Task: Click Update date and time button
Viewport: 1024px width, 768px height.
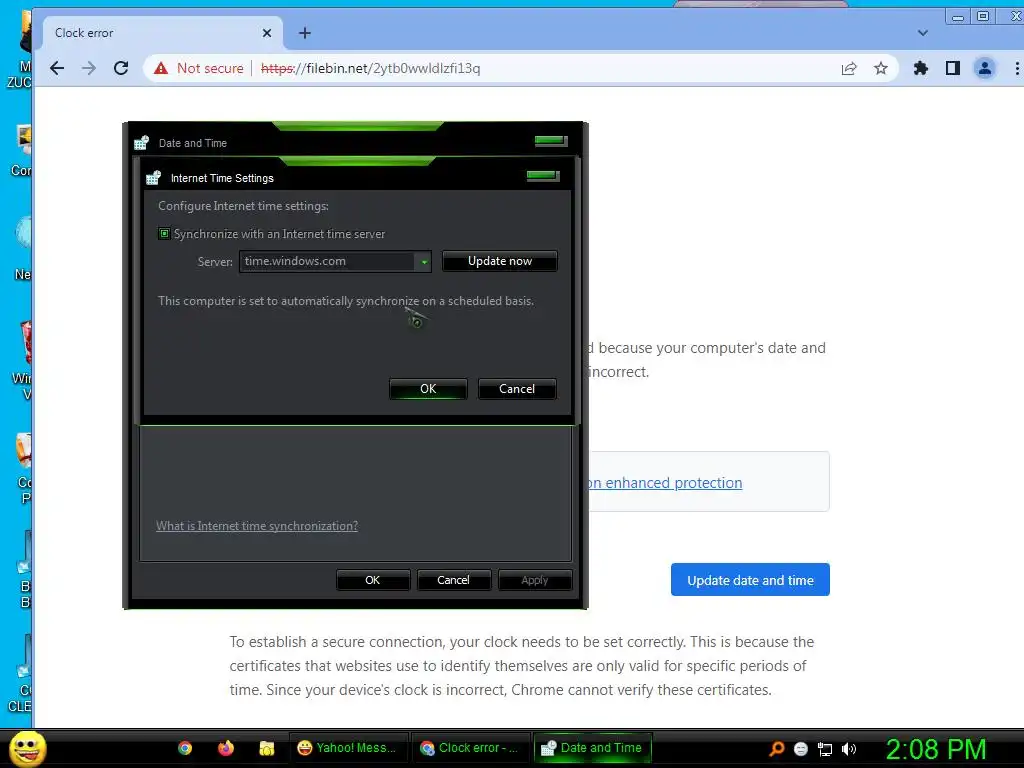Action: 750,580
